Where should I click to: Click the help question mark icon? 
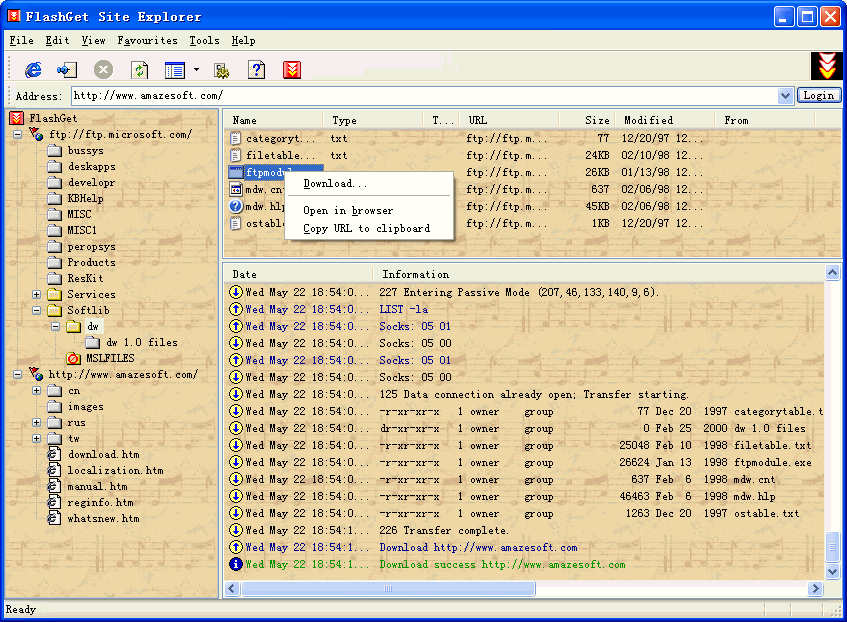coord(256,69)
